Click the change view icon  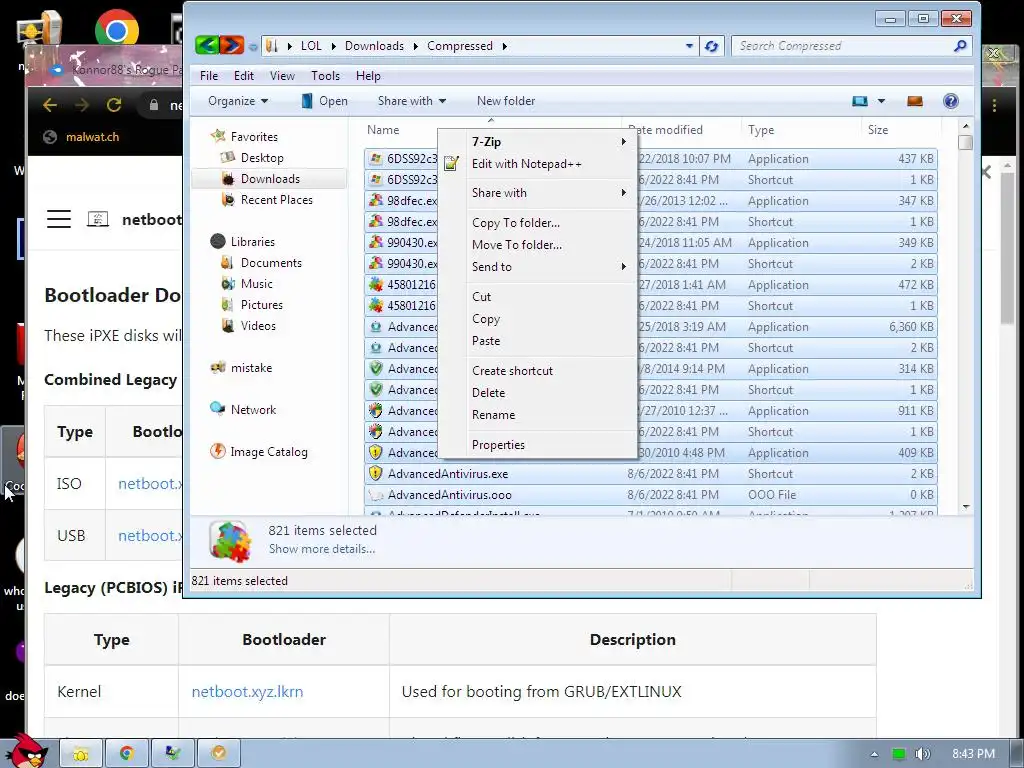859,101
